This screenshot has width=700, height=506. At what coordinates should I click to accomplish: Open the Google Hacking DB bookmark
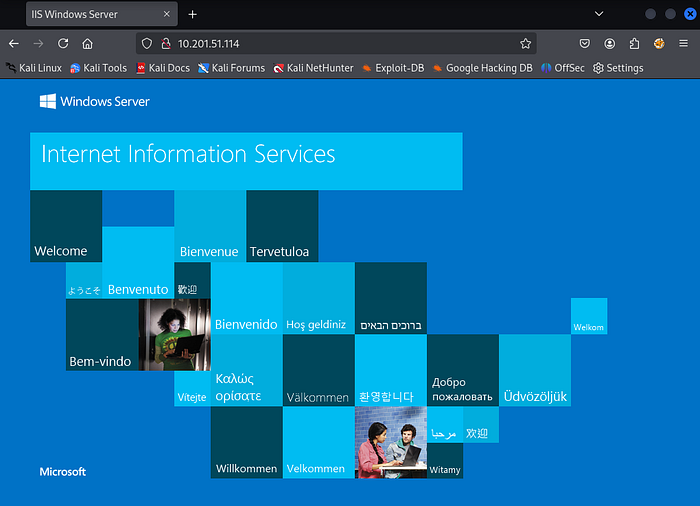[x=483, y=68]
